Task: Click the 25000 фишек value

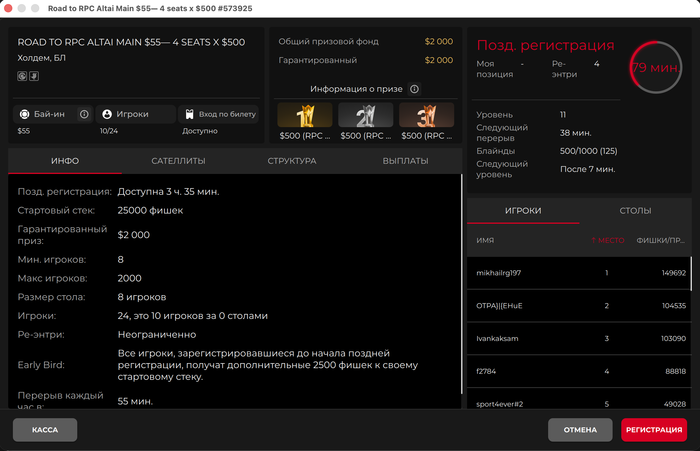Action: tap(150, 210)
